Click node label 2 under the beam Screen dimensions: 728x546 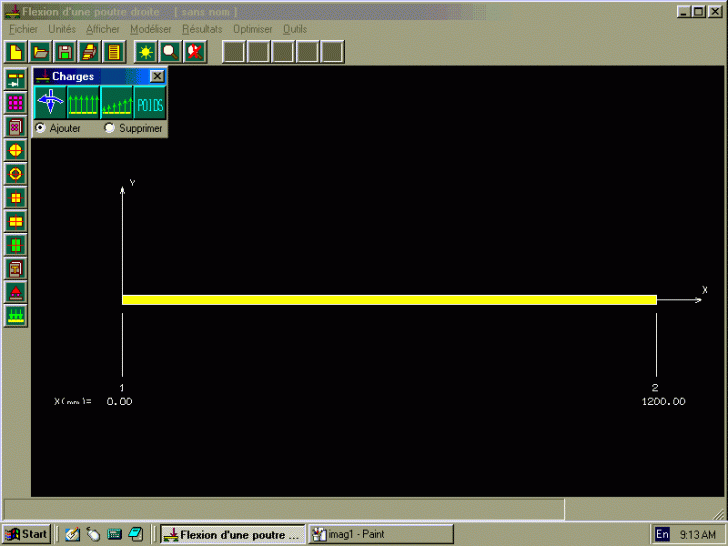point(655,388)
